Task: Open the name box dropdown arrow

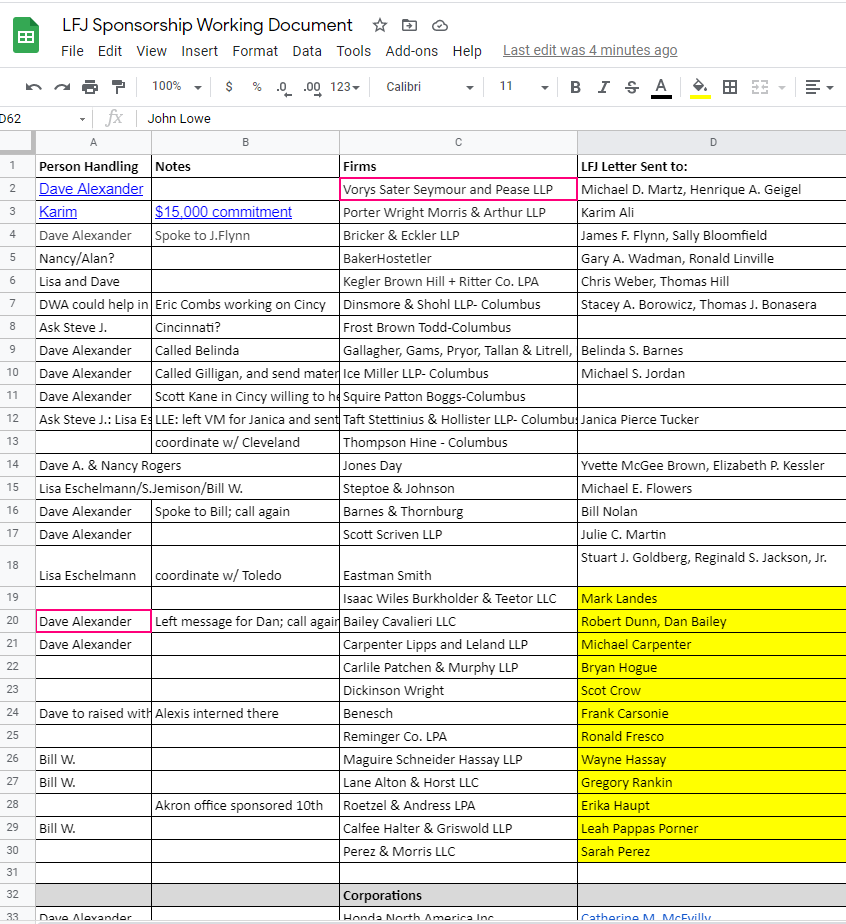Action: [x=82, y=119]
